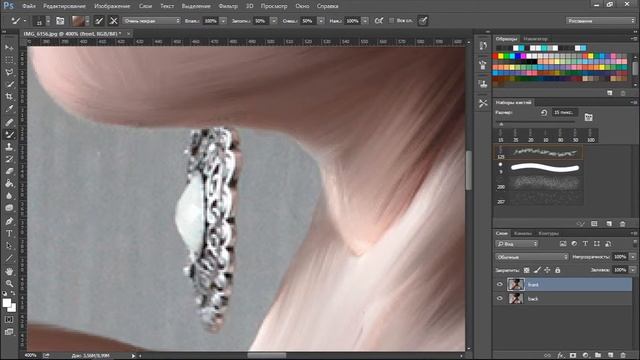Image resolution: width=640 pixels, height=360 pixels.
Task: Create a new layer in Layers panel
Action: [611, 356]
